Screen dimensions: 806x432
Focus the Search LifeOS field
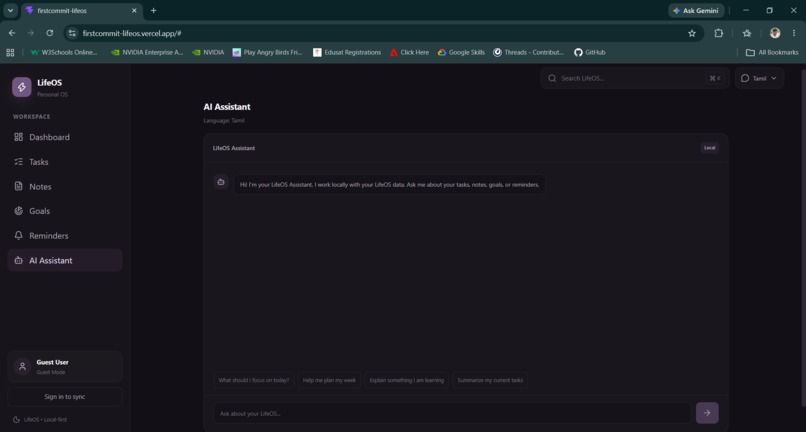point(634,78)
